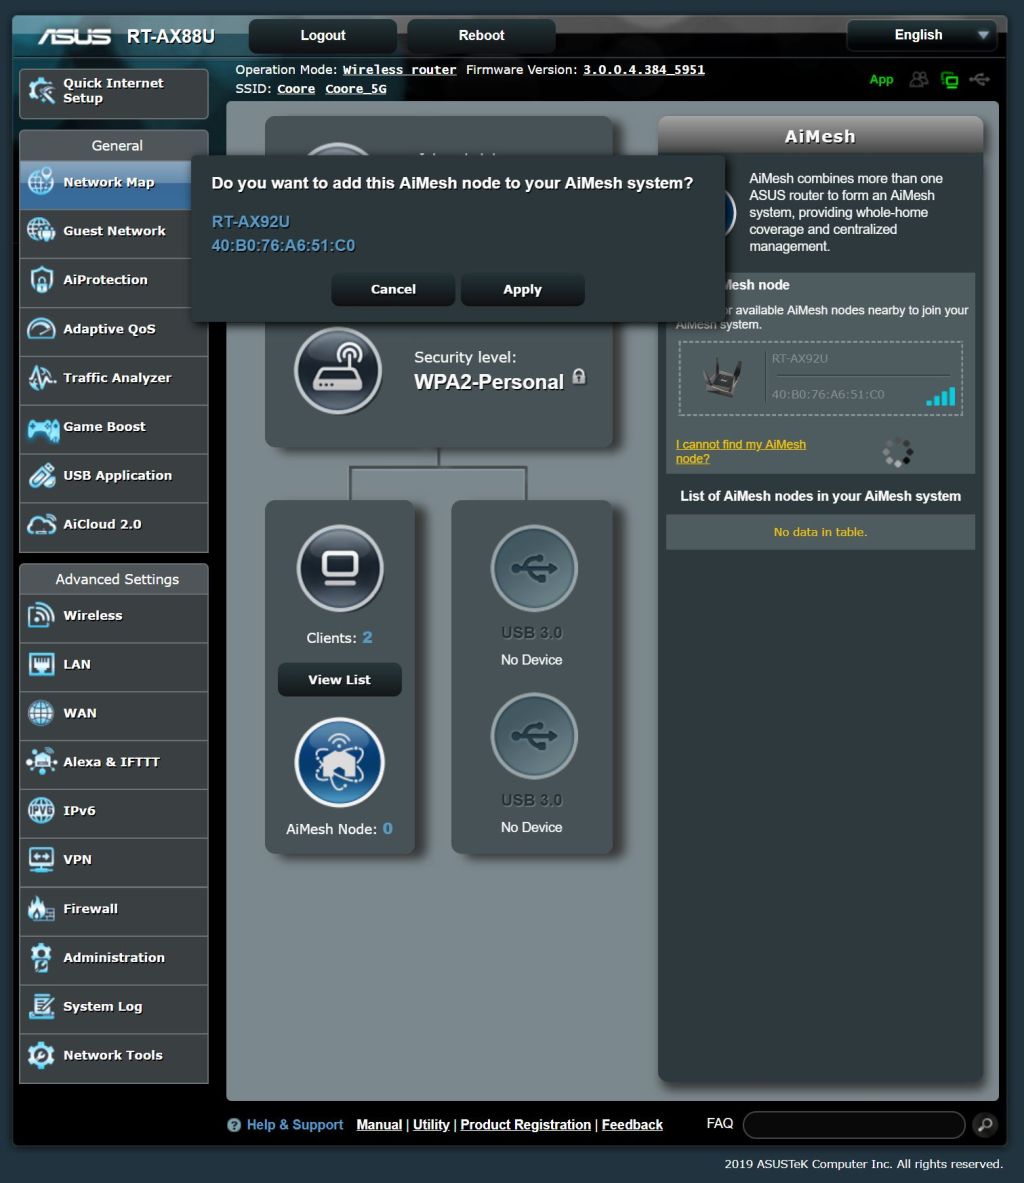Screen dimensions: 1024x1183
Task: Click the upper USB 3.0 icon
Action: [x=534, y=568]
